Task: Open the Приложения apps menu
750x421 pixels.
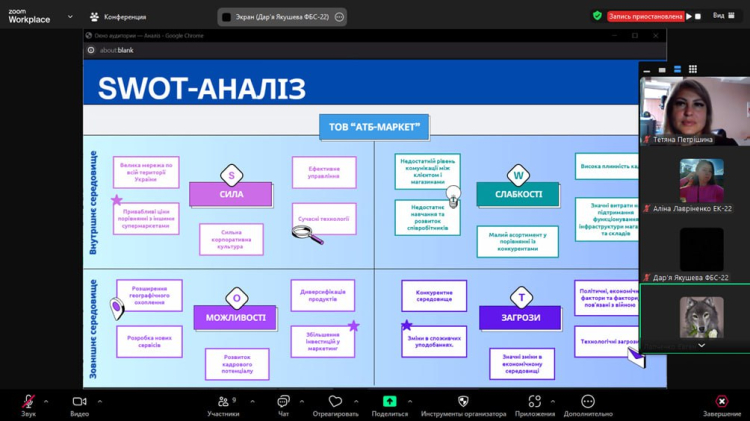Action: point(534,402)
